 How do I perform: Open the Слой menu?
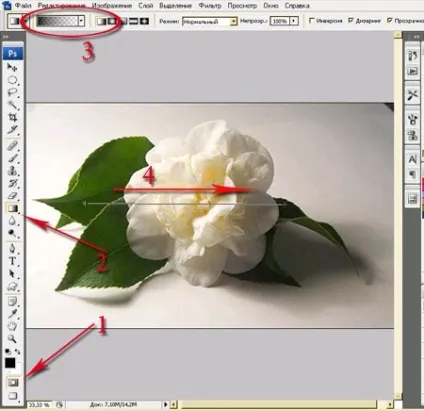click(146, 6)
